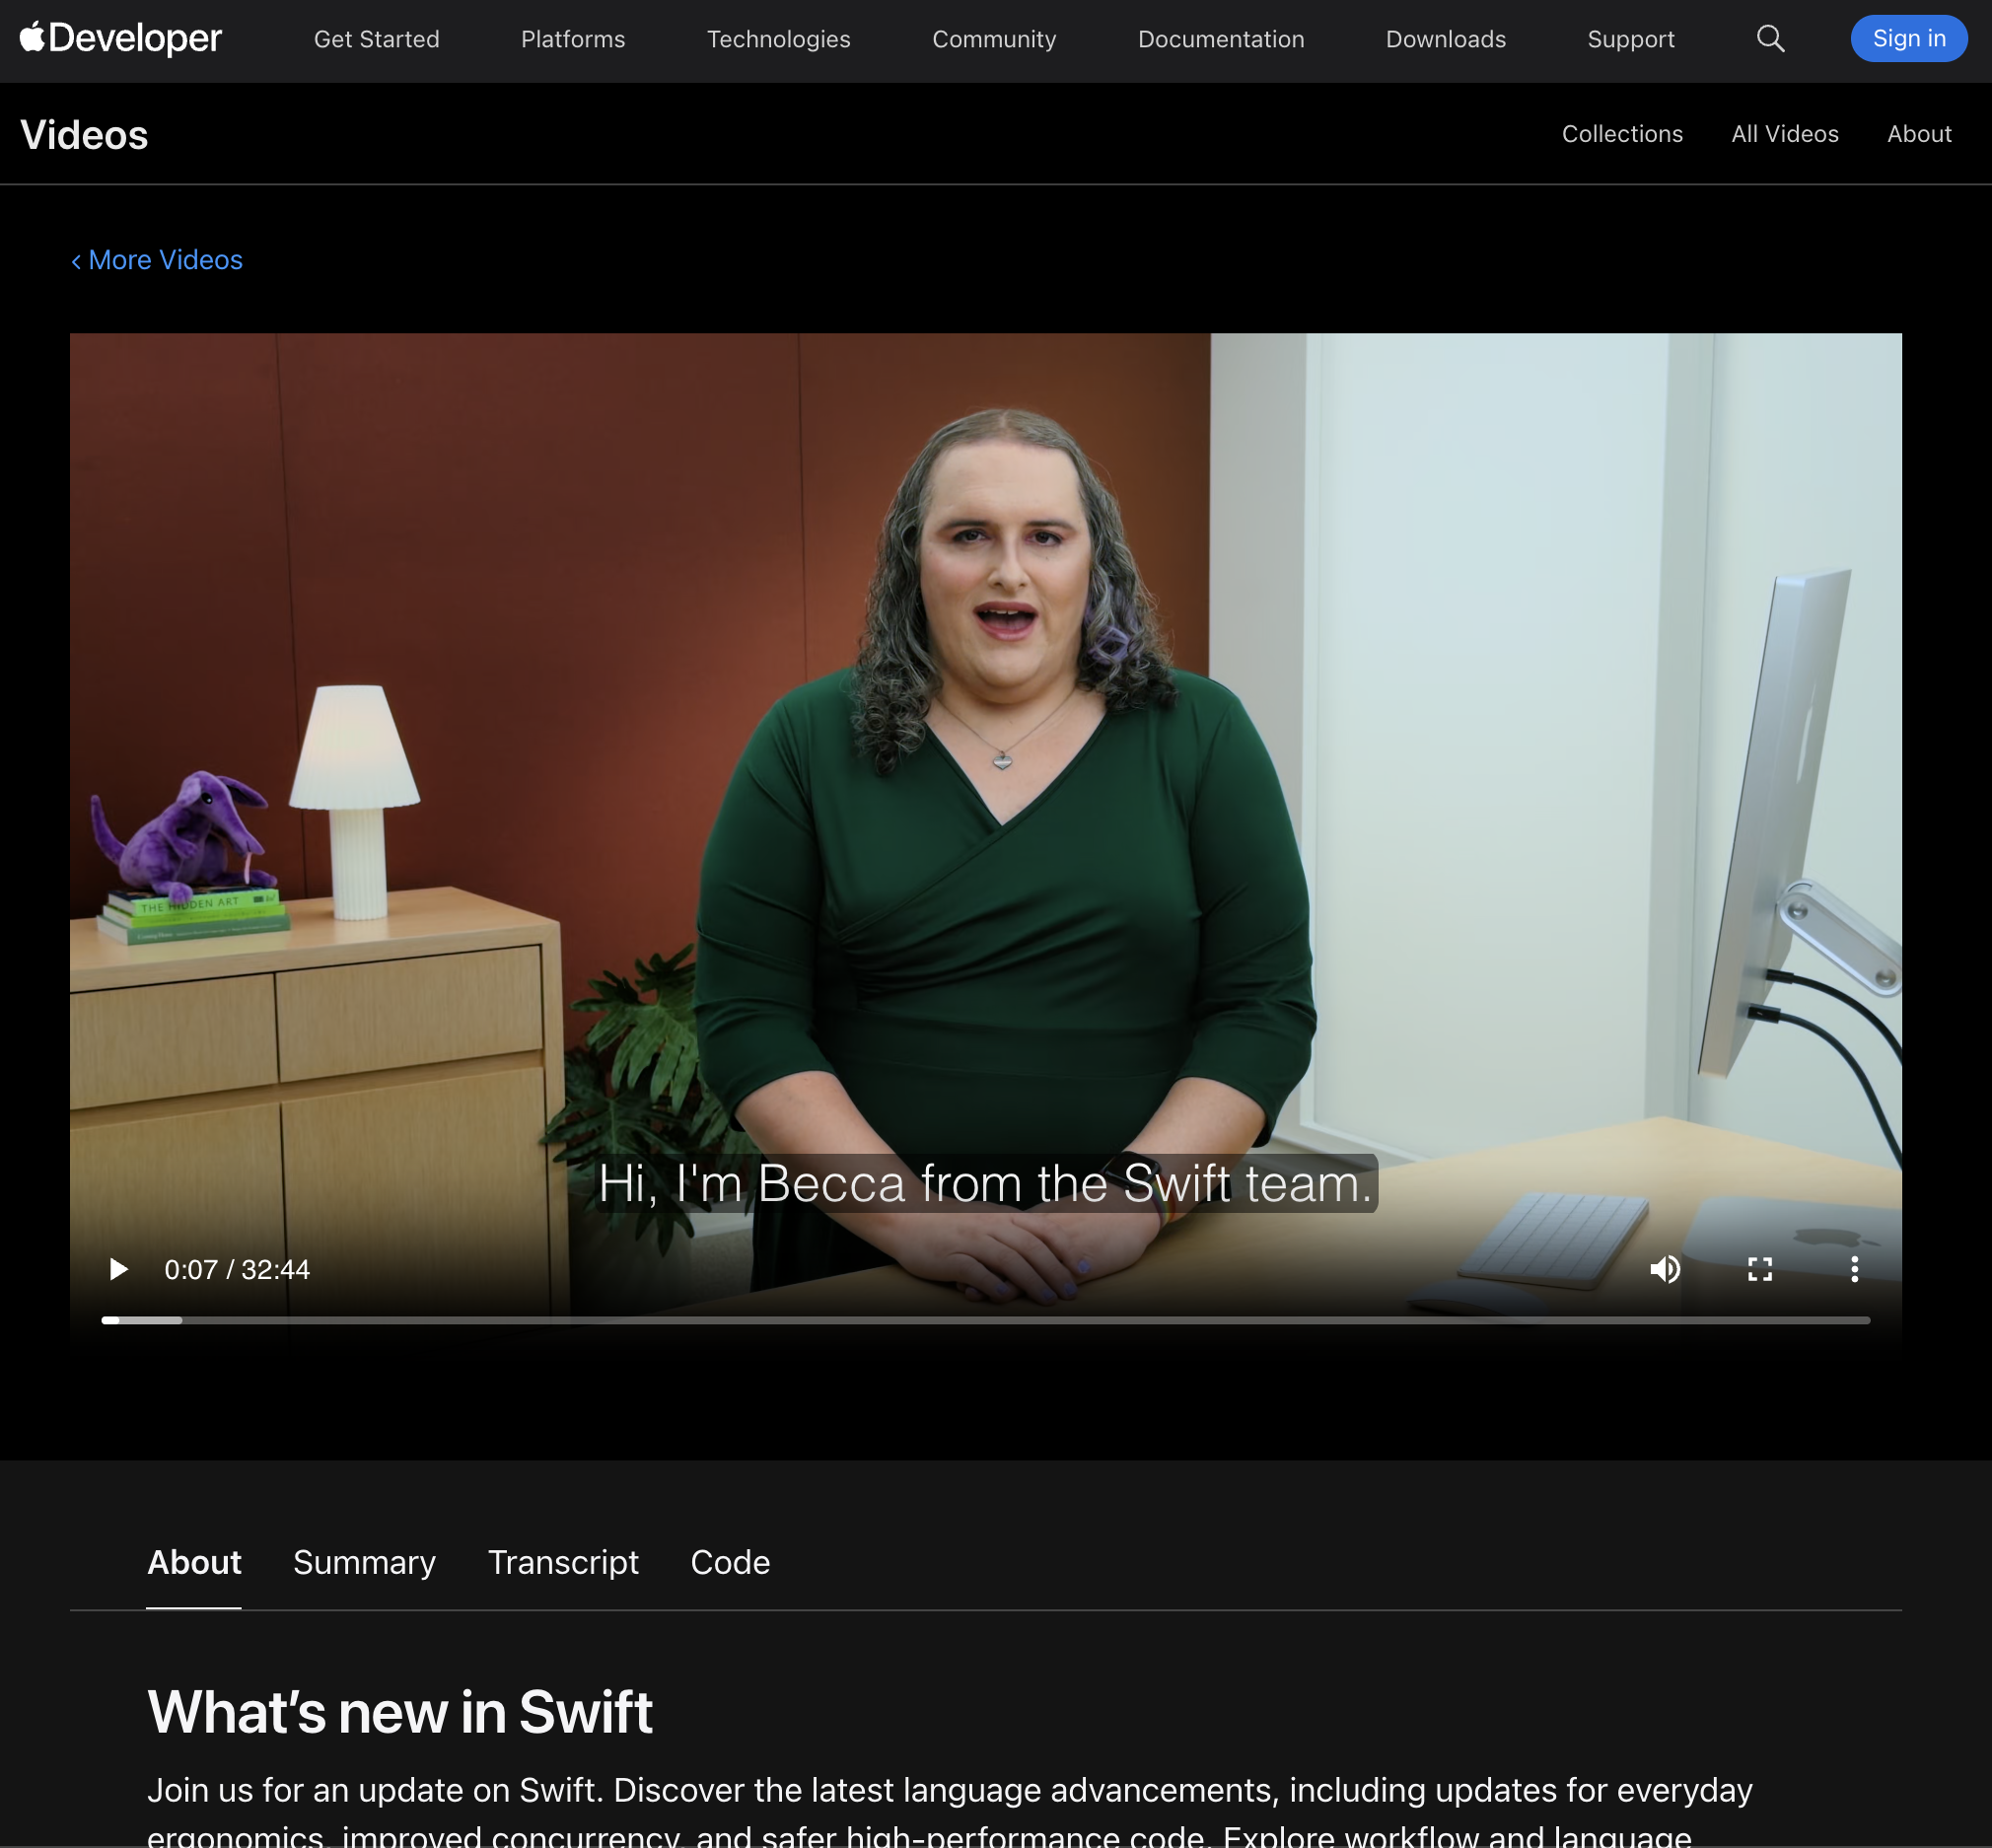Open the Platforms menu
The width and height of the screenshot is (1992, 1848).
pyautogui.click(x=573, y=39)
